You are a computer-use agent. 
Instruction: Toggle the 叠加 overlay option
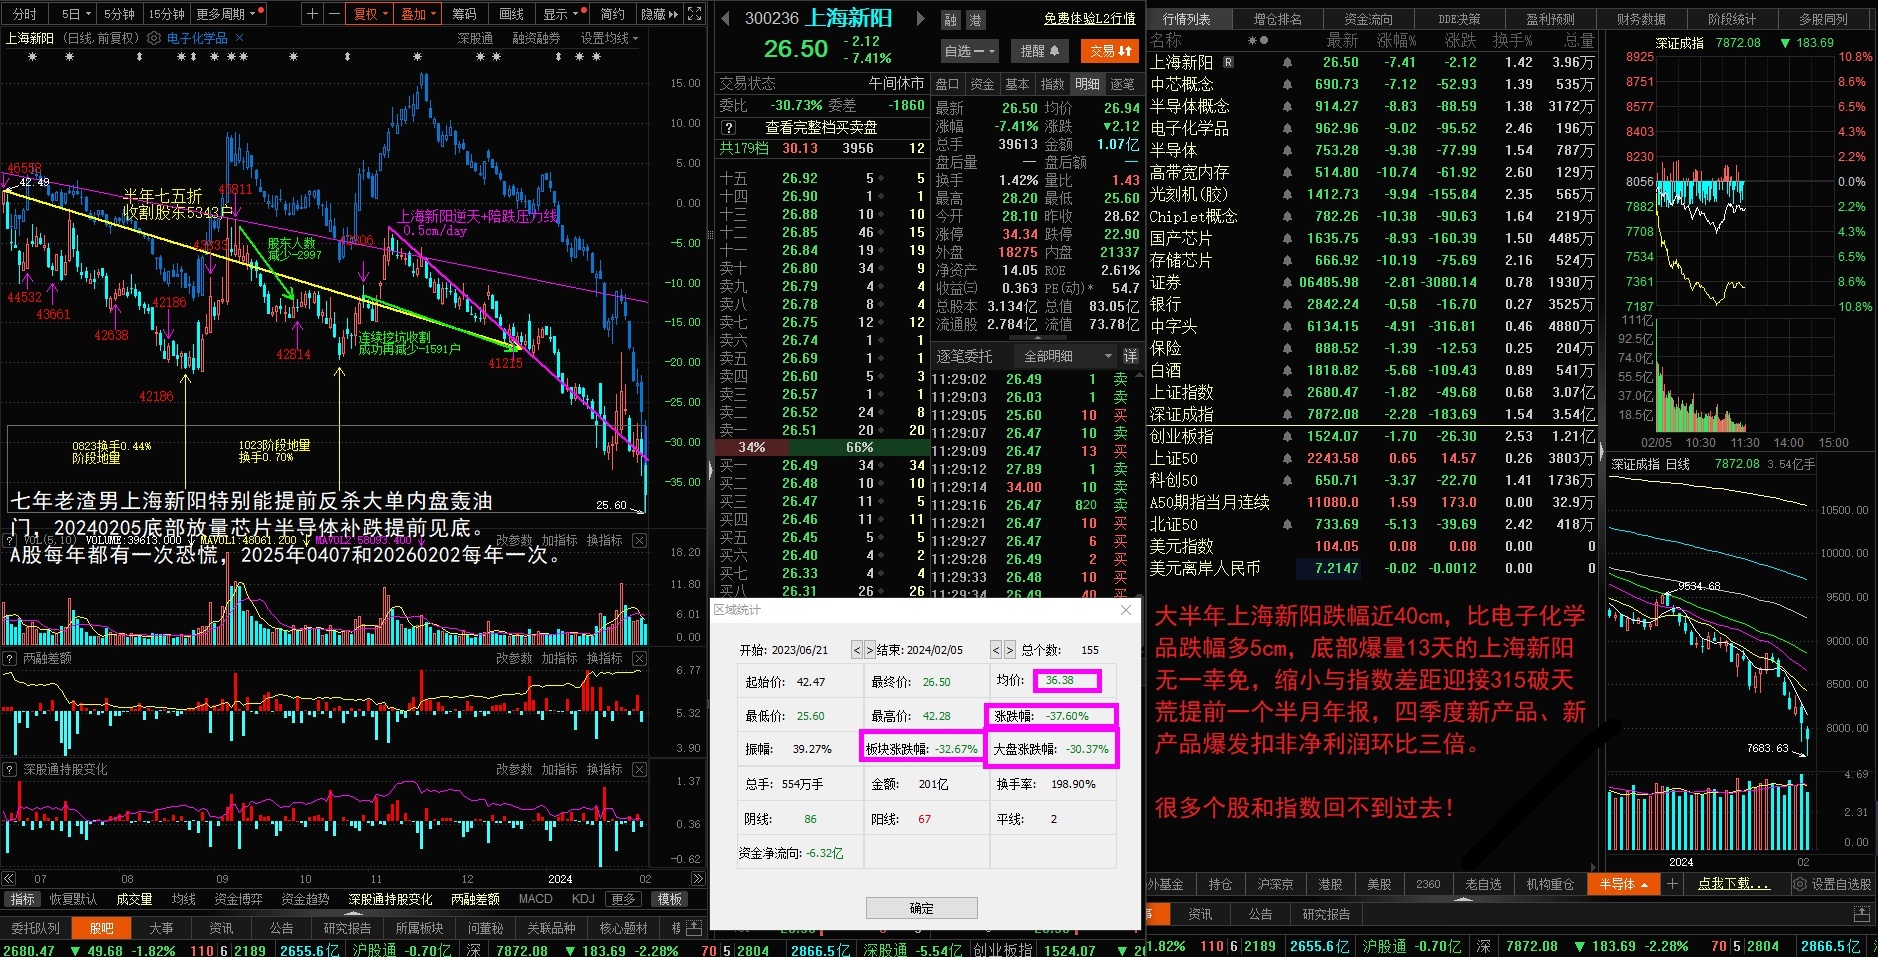pyautogui.click(x=418, y=14)
